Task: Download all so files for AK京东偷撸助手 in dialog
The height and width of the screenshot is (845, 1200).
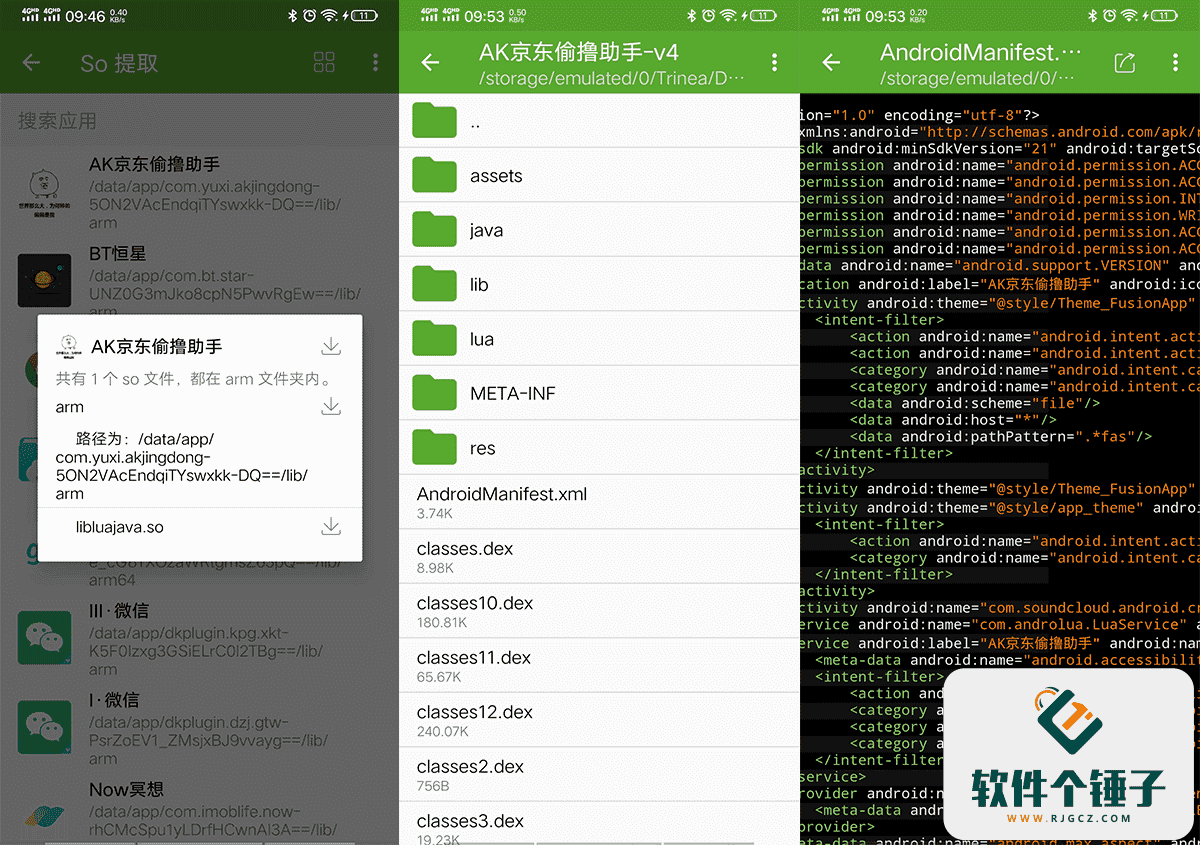Action: (x=331, y=346)
